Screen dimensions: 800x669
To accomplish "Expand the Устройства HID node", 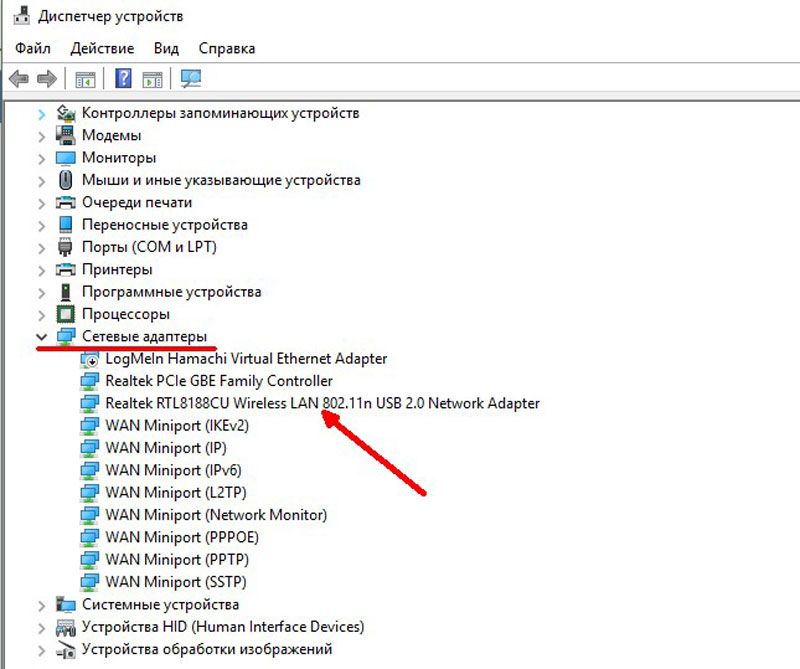I will (41, 629).
